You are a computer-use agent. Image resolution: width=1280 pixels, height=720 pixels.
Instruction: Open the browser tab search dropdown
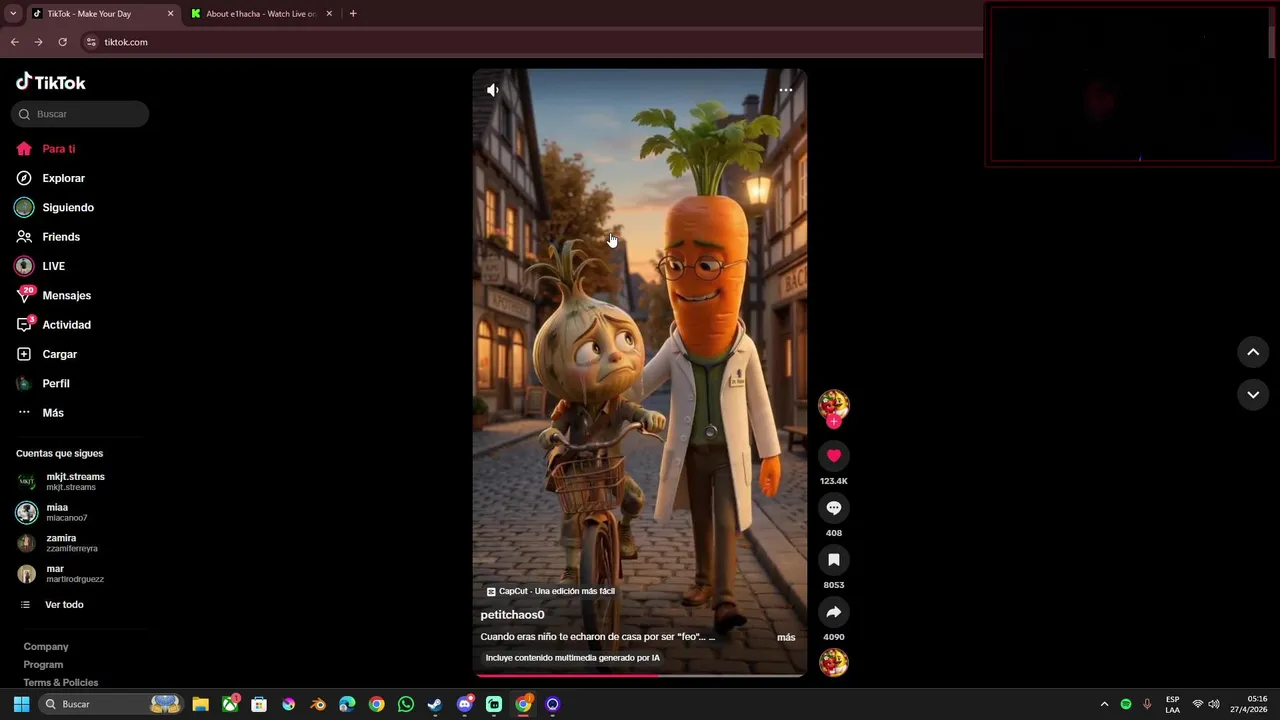(13, 14)
